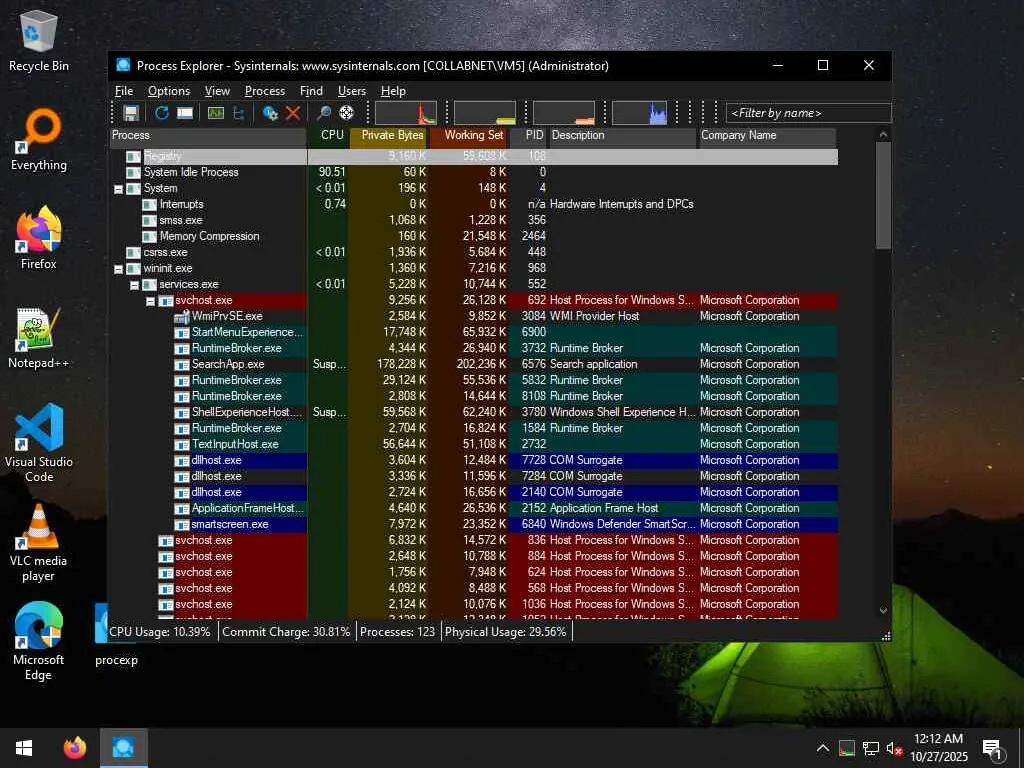Image resolution: width=1024 pixels, height=768 pixels.
Task: Collapse the svchost.exe PID 692 node
Action: coord(150,301)
